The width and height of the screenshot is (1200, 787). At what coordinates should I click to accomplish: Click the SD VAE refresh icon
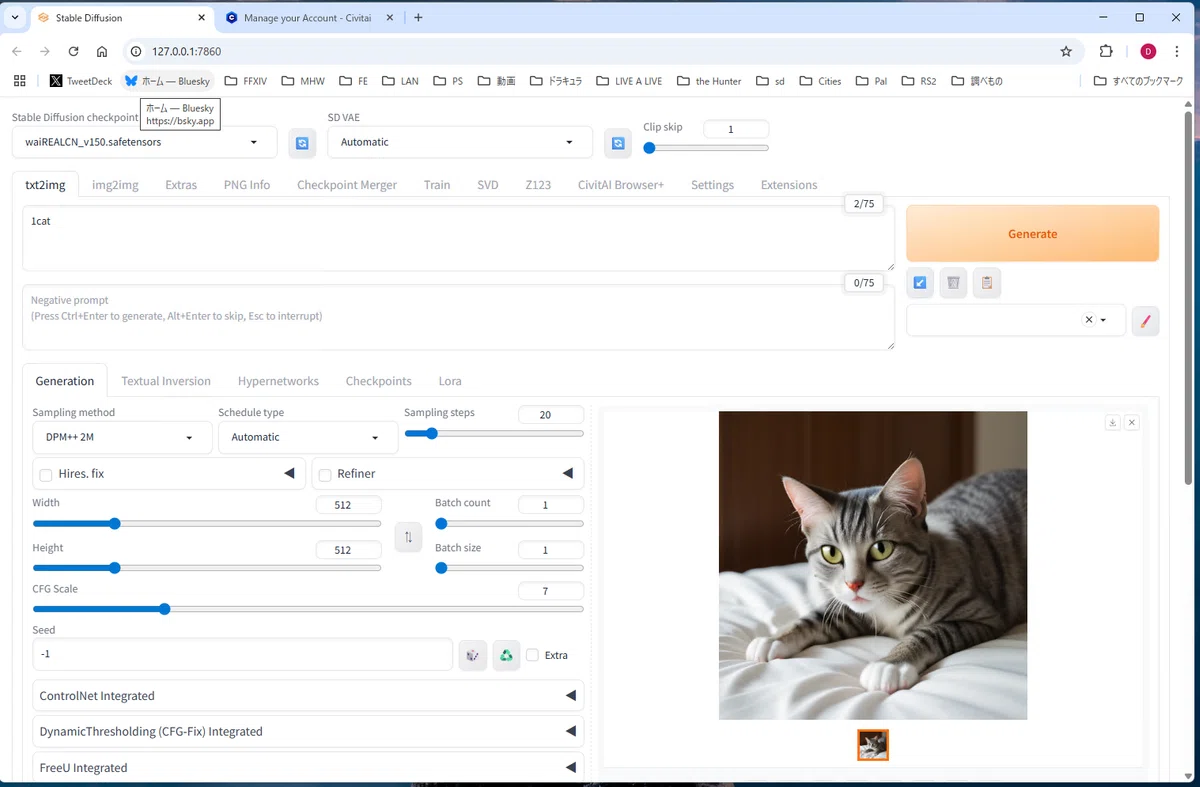point(618,143)
